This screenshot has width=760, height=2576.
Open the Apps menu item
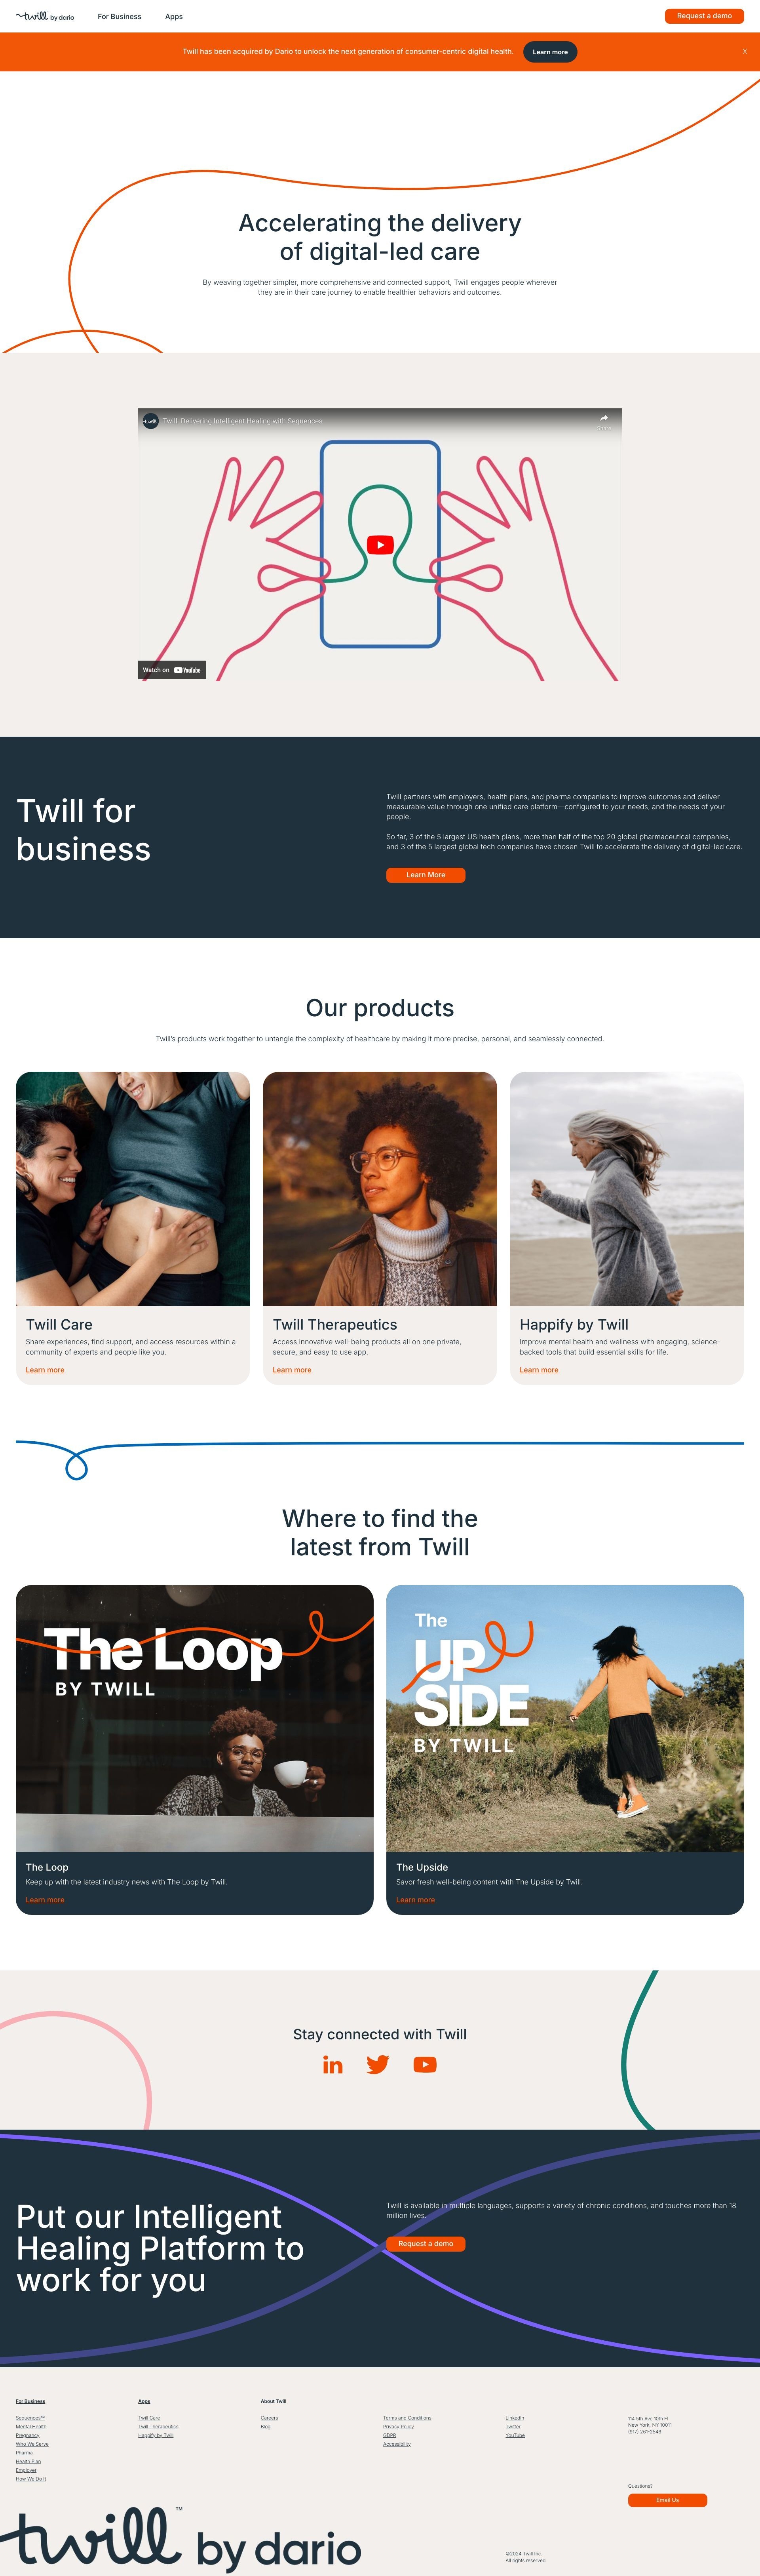coord(174,16)
